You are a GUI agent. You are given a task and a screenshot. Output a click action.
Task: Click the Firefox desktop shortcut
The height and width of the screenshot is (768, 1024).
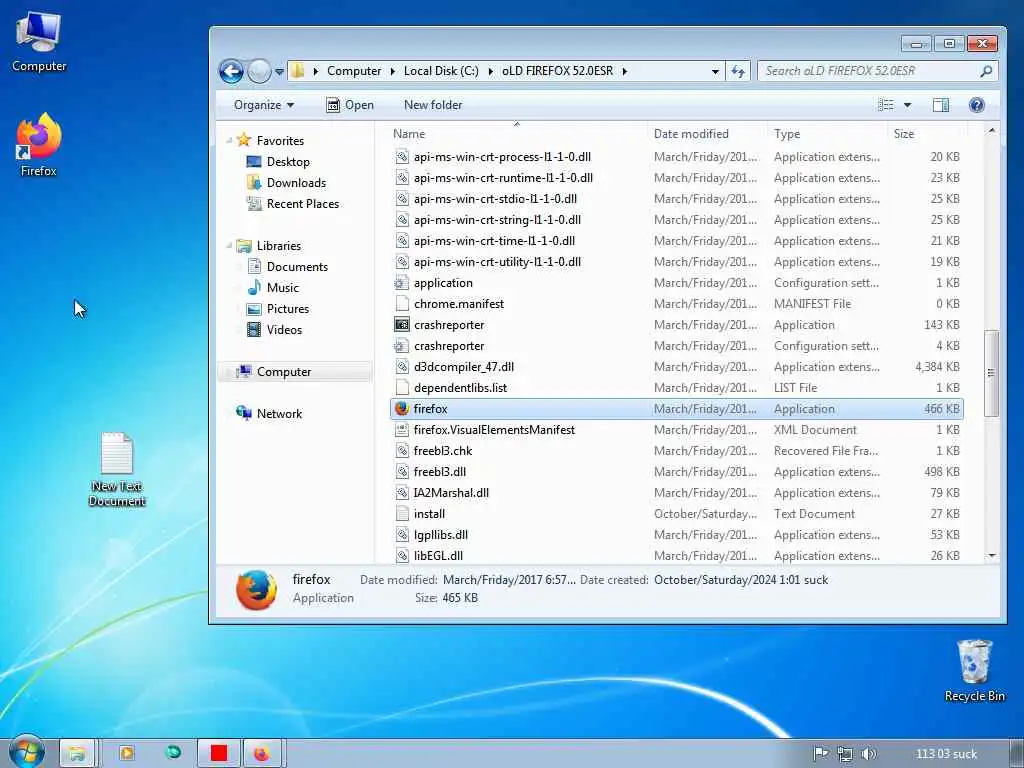tap(39, 145)
